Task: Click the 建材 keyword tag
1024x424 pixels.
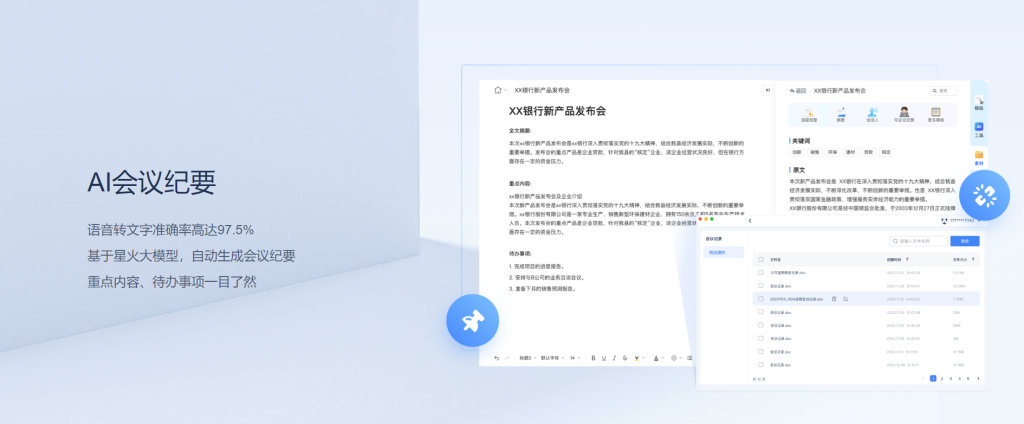Action: [x=850, y=152]
